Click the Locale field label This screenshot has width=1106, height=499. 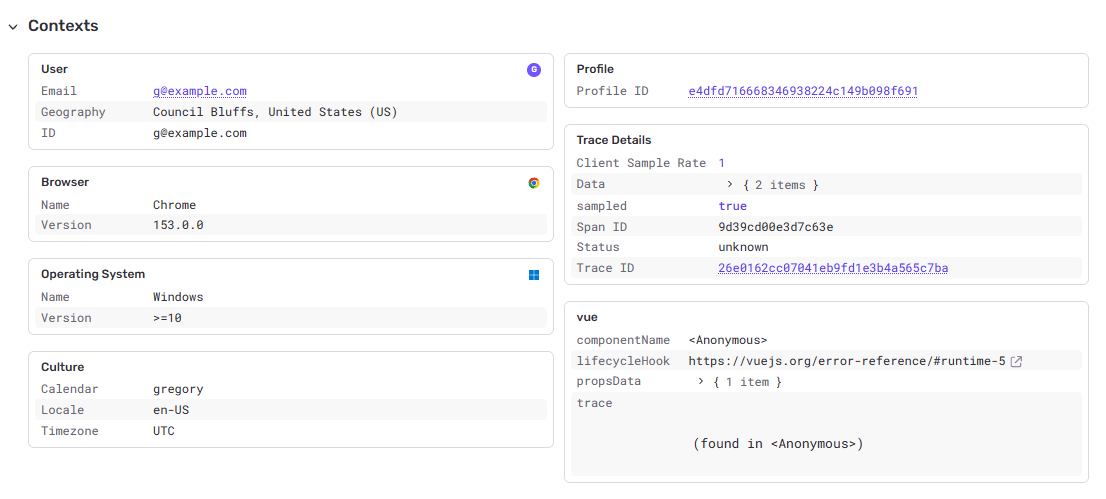63,410
